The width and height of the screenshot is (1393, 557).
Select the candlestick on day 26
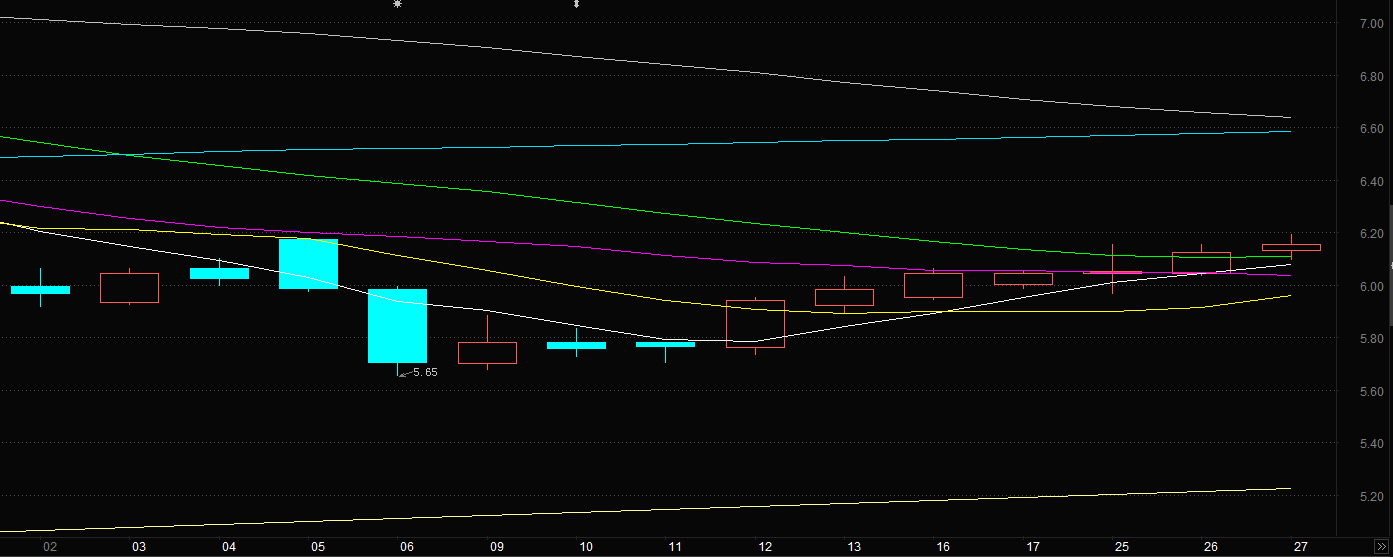(x=1201, y=262)
